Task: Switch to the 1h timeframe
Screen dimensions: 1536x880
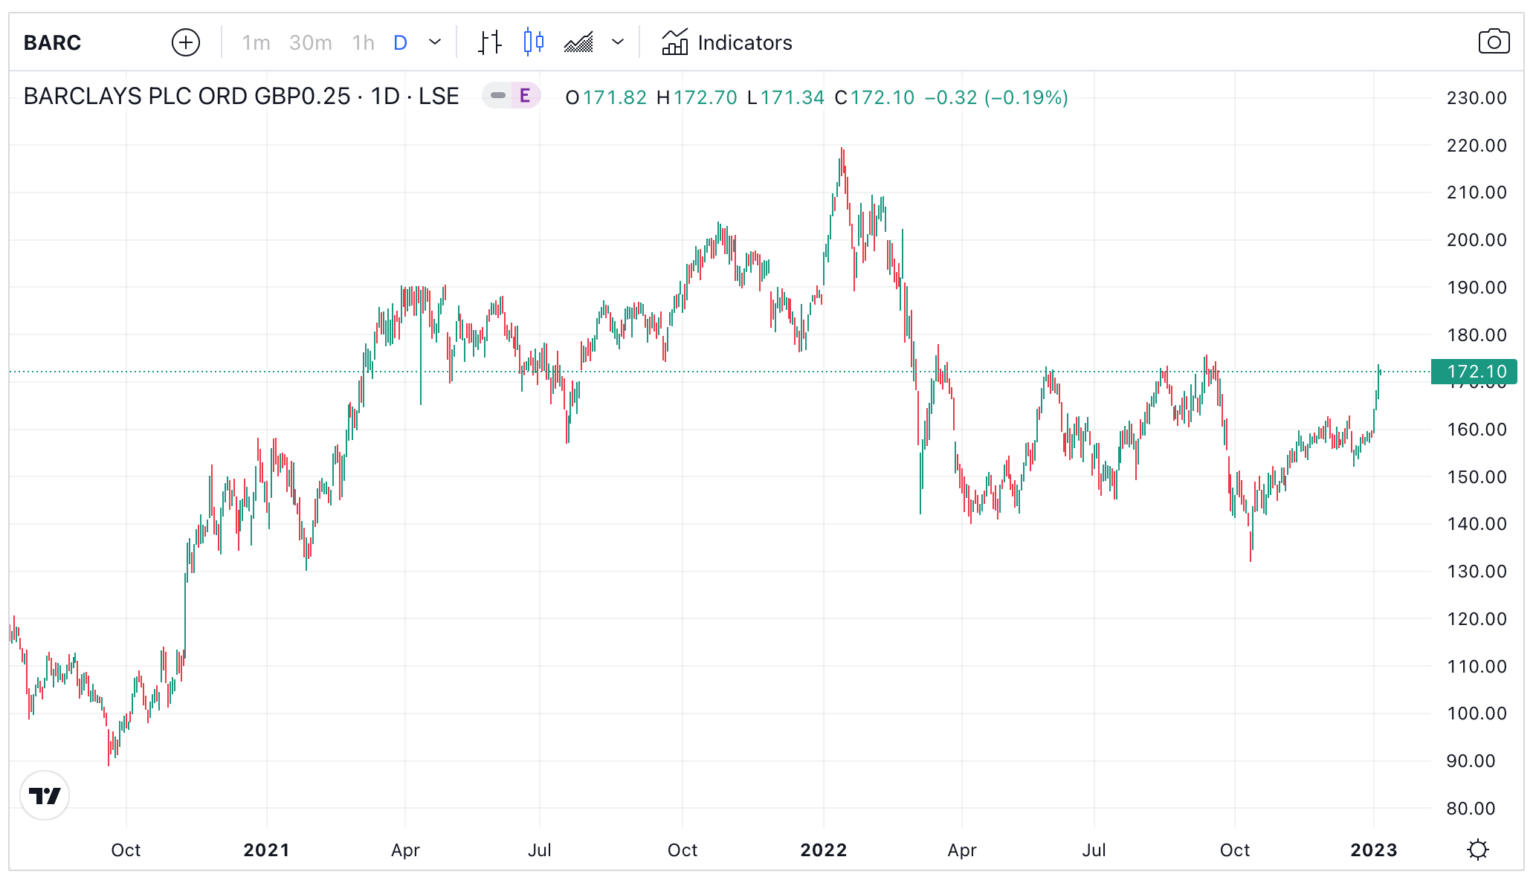Action: [x=363, y=43]
